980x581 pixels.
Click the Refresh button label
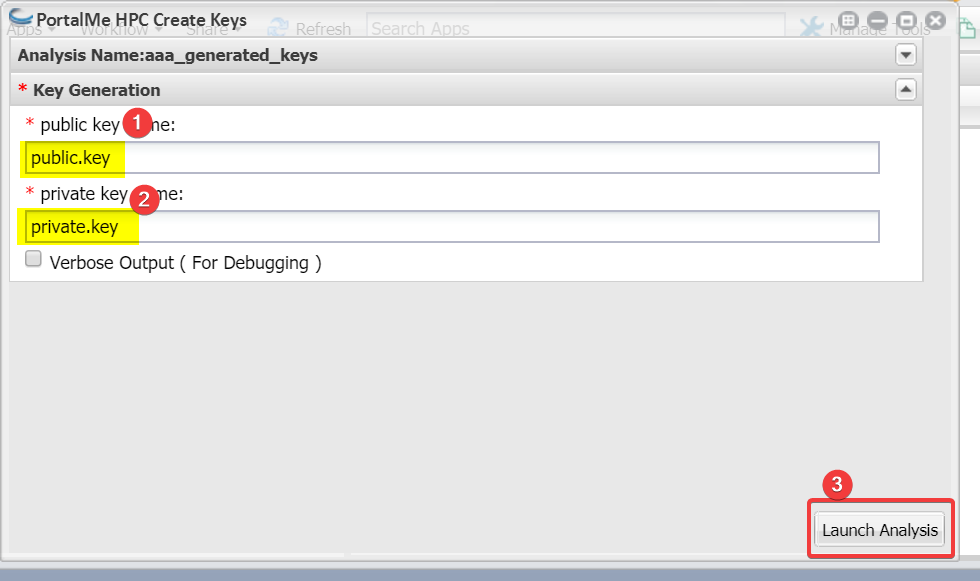(x=323, y=29)
